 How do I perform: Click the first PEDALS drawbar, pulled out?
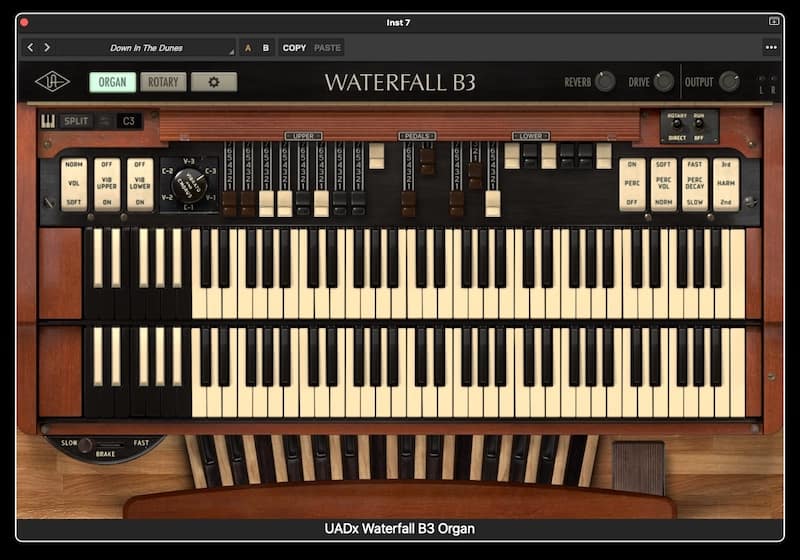point(408,203)
